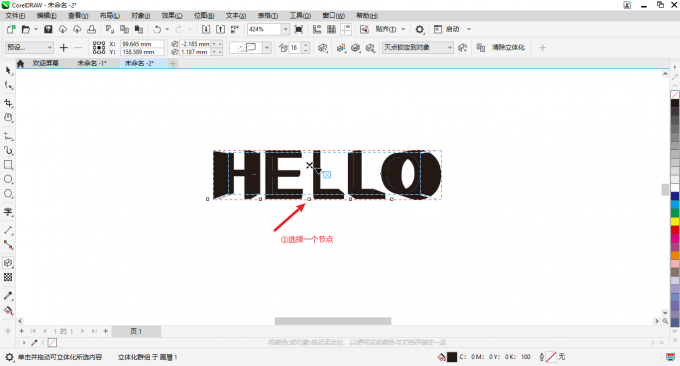Switch to the 未命名 -1 document tab
The width and height of the screenshot is (680, 366).
point(92,63)
